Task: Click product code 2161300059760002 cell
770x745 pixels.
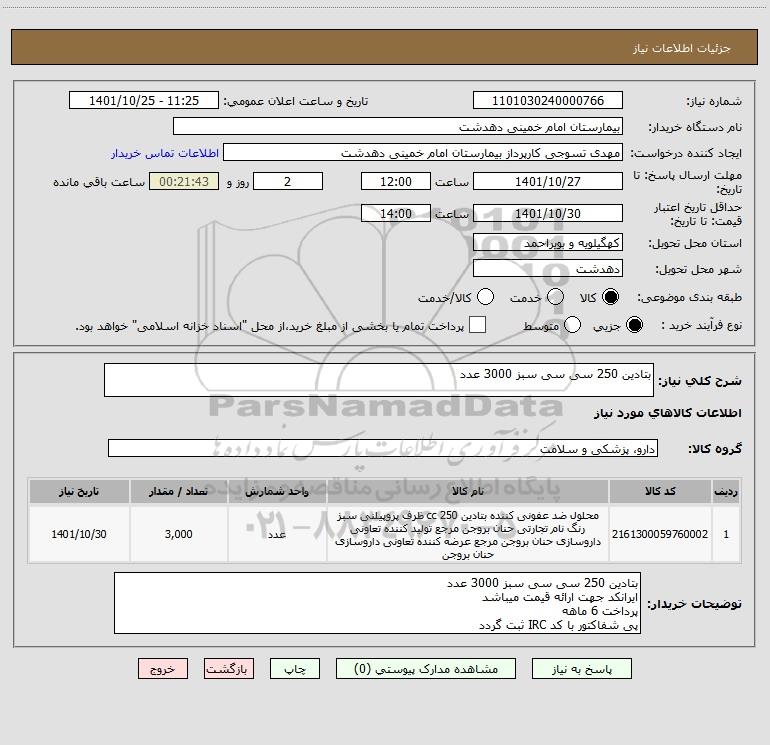Action: coord(660,534)
